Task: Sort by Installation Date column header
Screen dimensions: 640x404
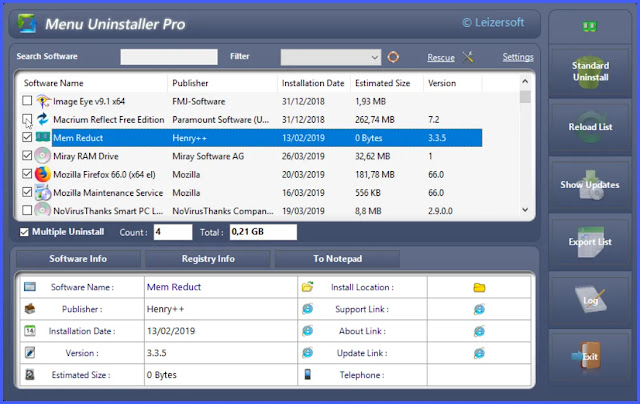Action: tap(313, 83)
